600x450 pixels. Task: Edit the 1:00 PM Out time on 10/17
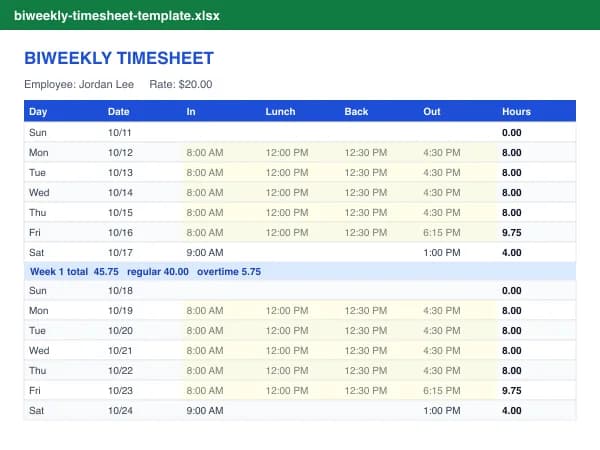(x=442, y=253)
